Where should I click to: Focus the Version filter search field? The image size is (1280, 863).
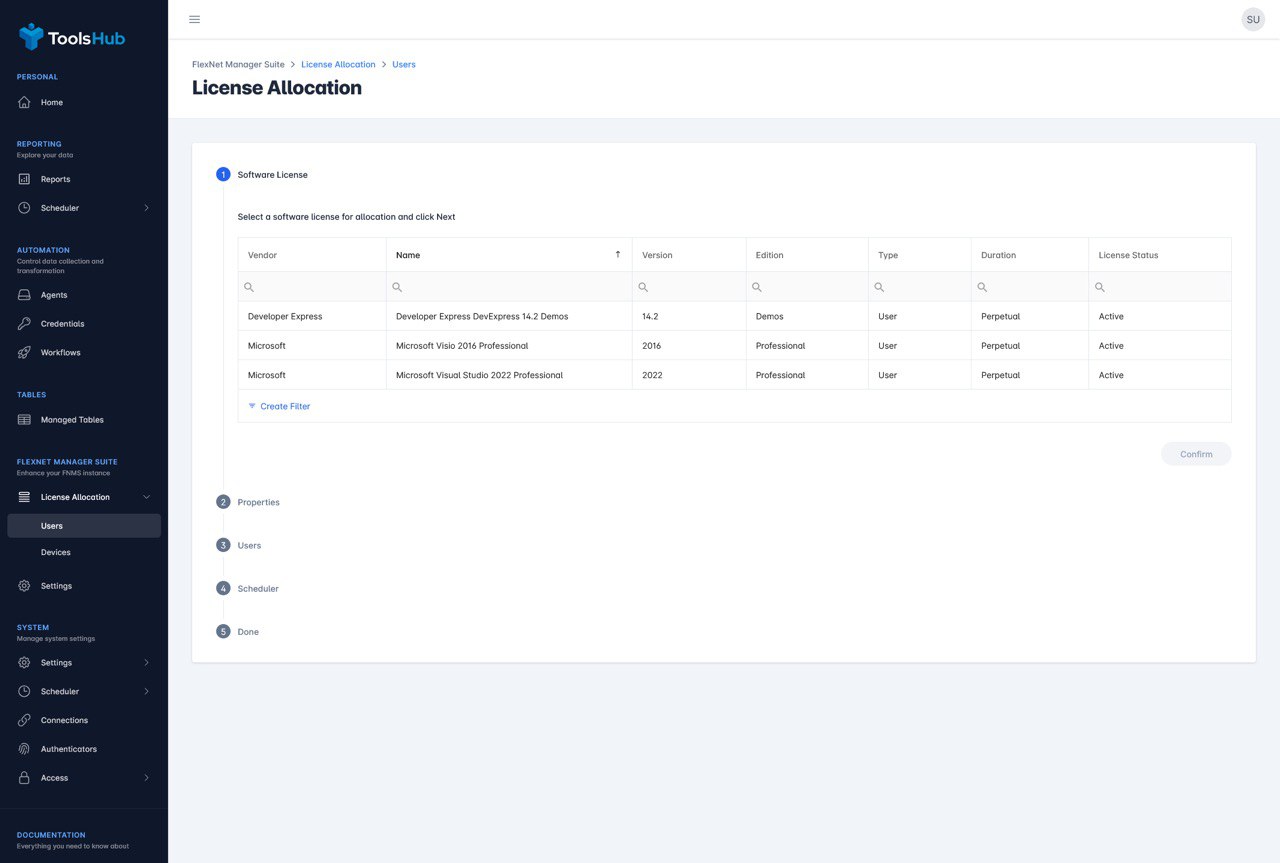coord(689,287)
